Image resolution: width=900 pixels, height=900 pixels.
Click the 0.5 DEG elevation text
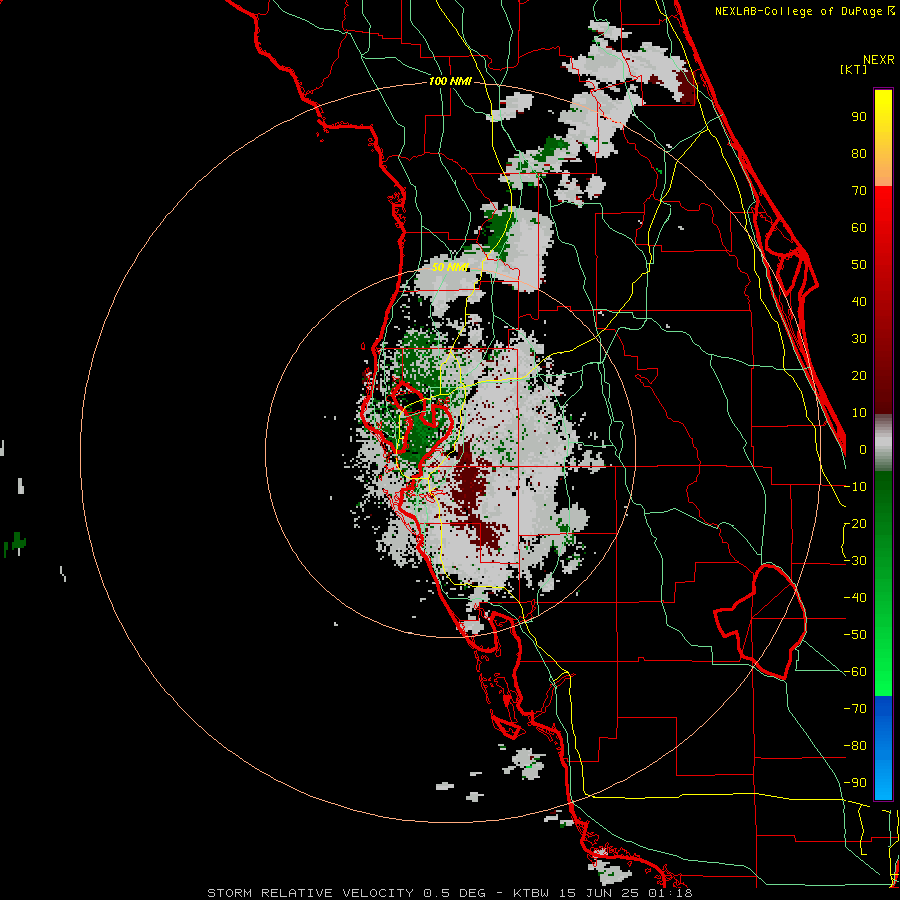click(455, 893)
